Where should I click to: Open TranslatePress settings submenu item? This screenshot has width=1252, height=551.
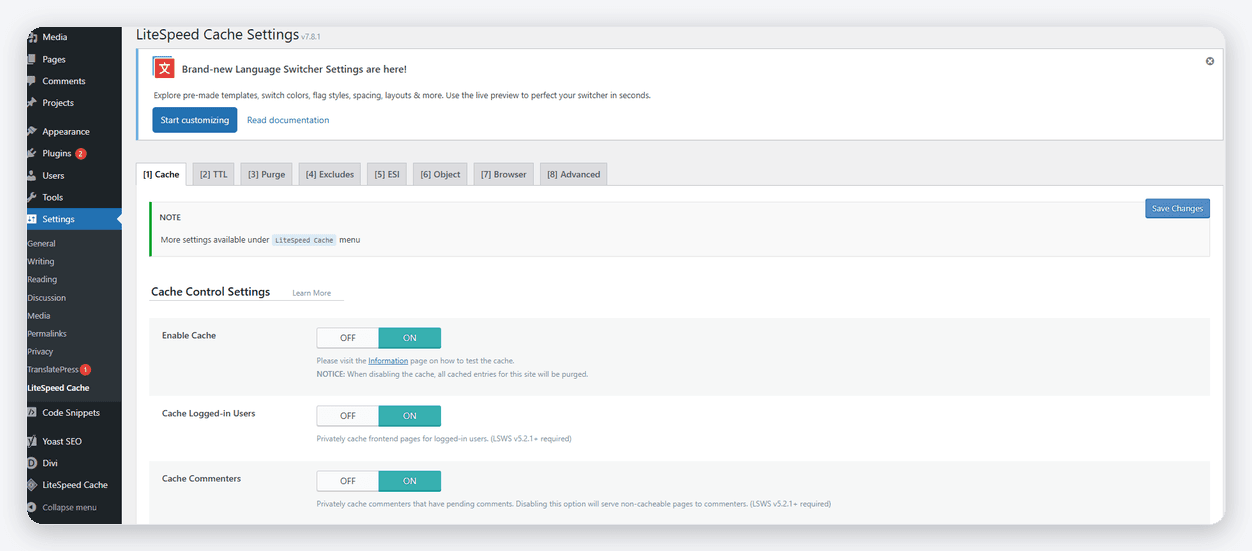53,369
